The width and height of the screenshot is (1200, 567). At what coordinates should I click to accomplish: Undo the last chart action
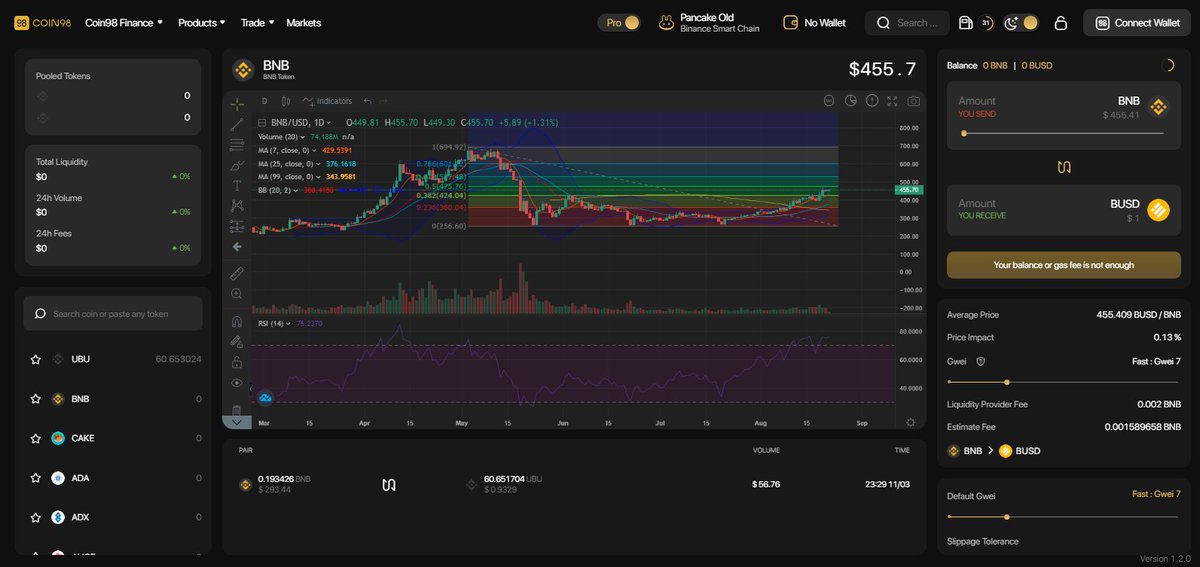[x=368, y=101]
